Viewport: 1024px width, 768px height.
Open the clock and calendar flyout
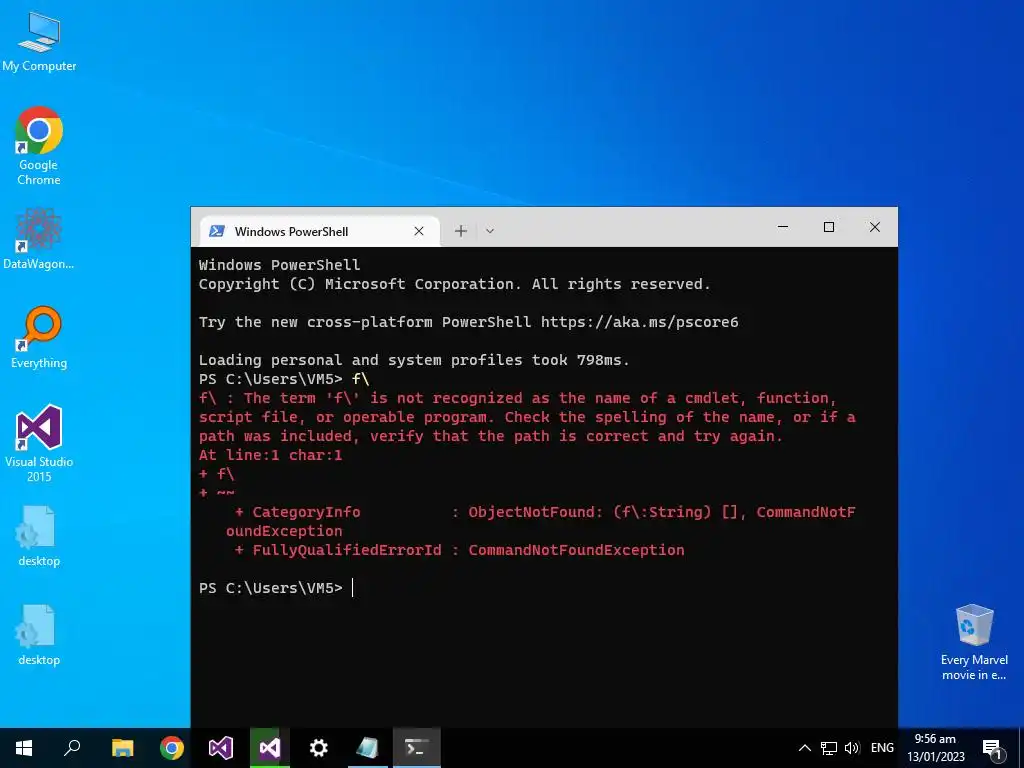935,748
